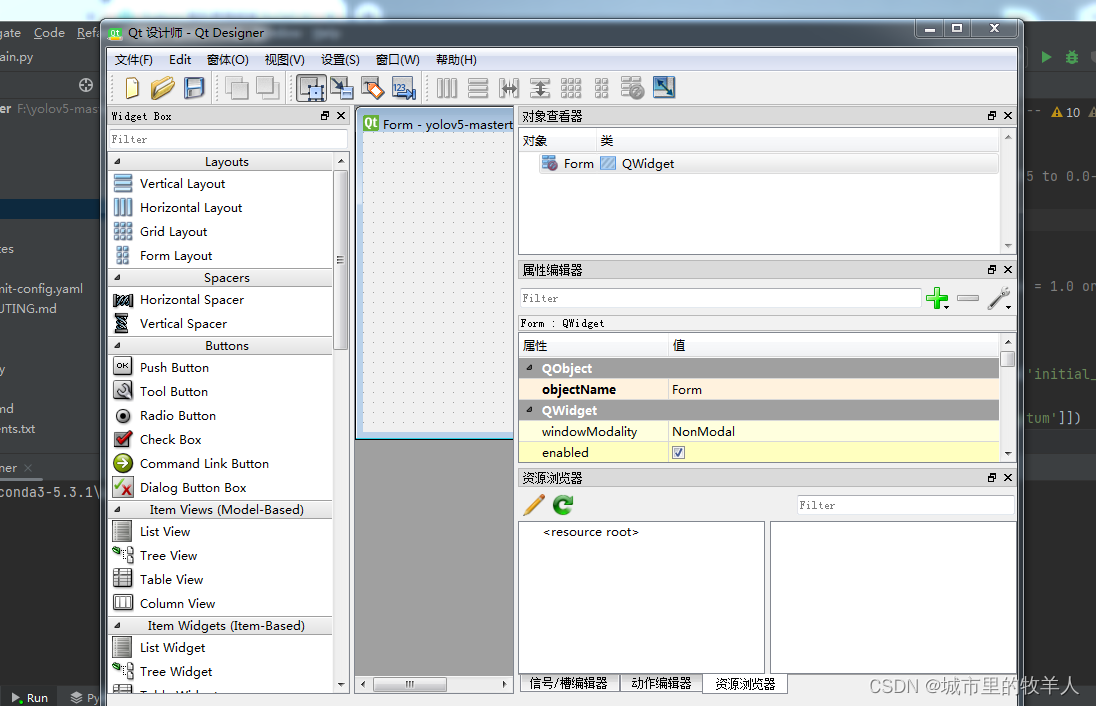Open the windowModality NonModal value
Viewport: 1096px width, 706px height.
(834, 431)
